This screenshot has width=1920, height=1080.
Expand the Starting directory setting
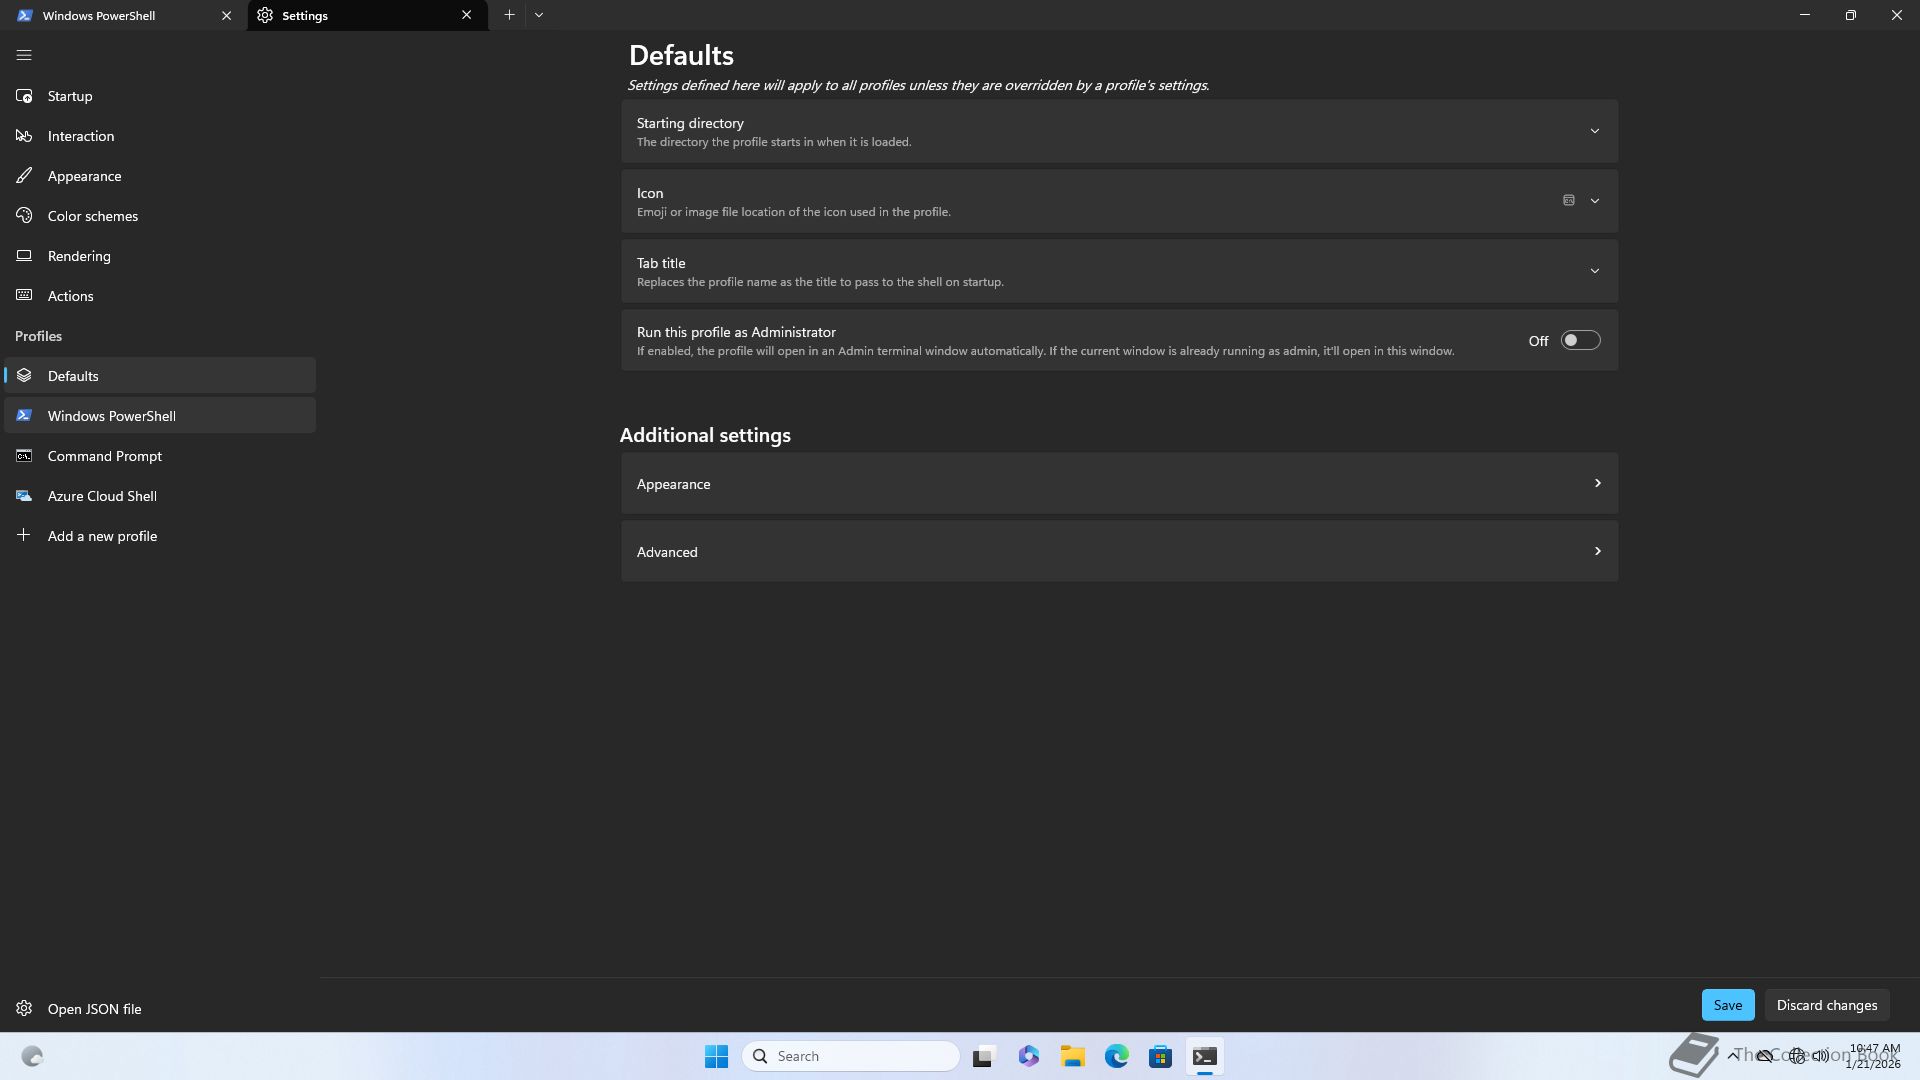tap(1594, 131)
